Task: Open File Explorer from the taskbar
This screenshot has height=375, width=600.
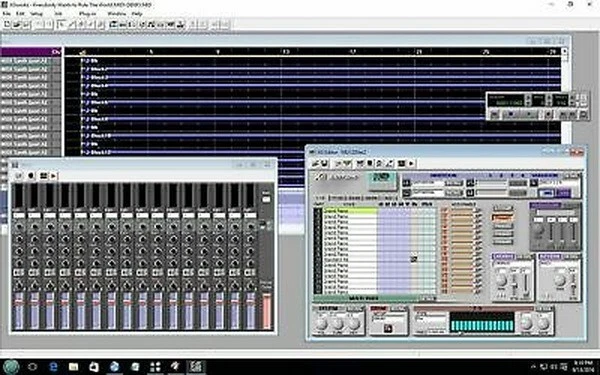Action: pyautogui.click(x=73, y=367)
